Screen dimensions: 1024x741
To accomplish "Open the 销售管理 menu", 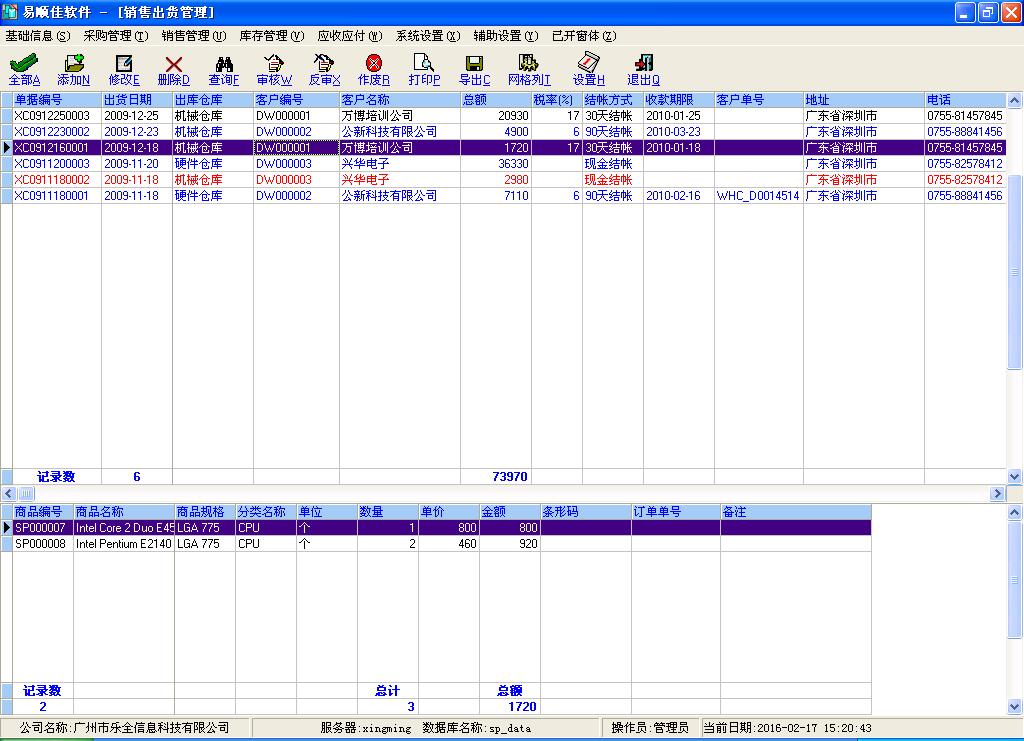I will (x=193, y=35).
